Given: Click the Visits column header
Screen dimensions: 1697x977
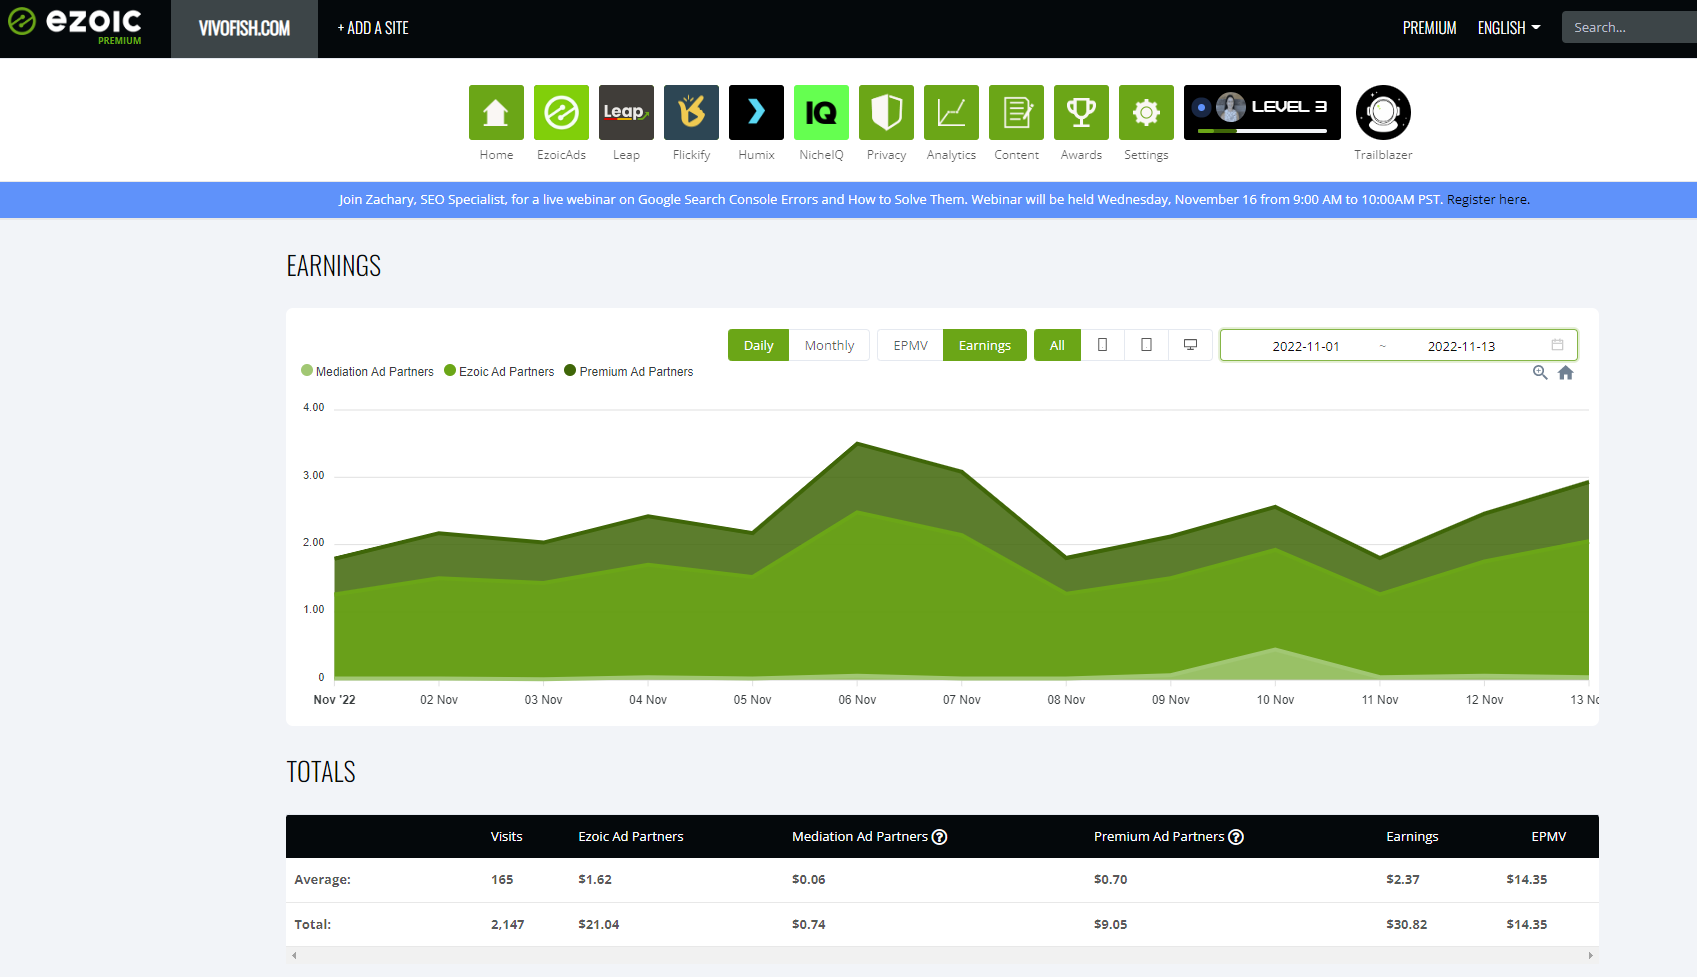Looking at the screenshot, I should click(506, 837).
